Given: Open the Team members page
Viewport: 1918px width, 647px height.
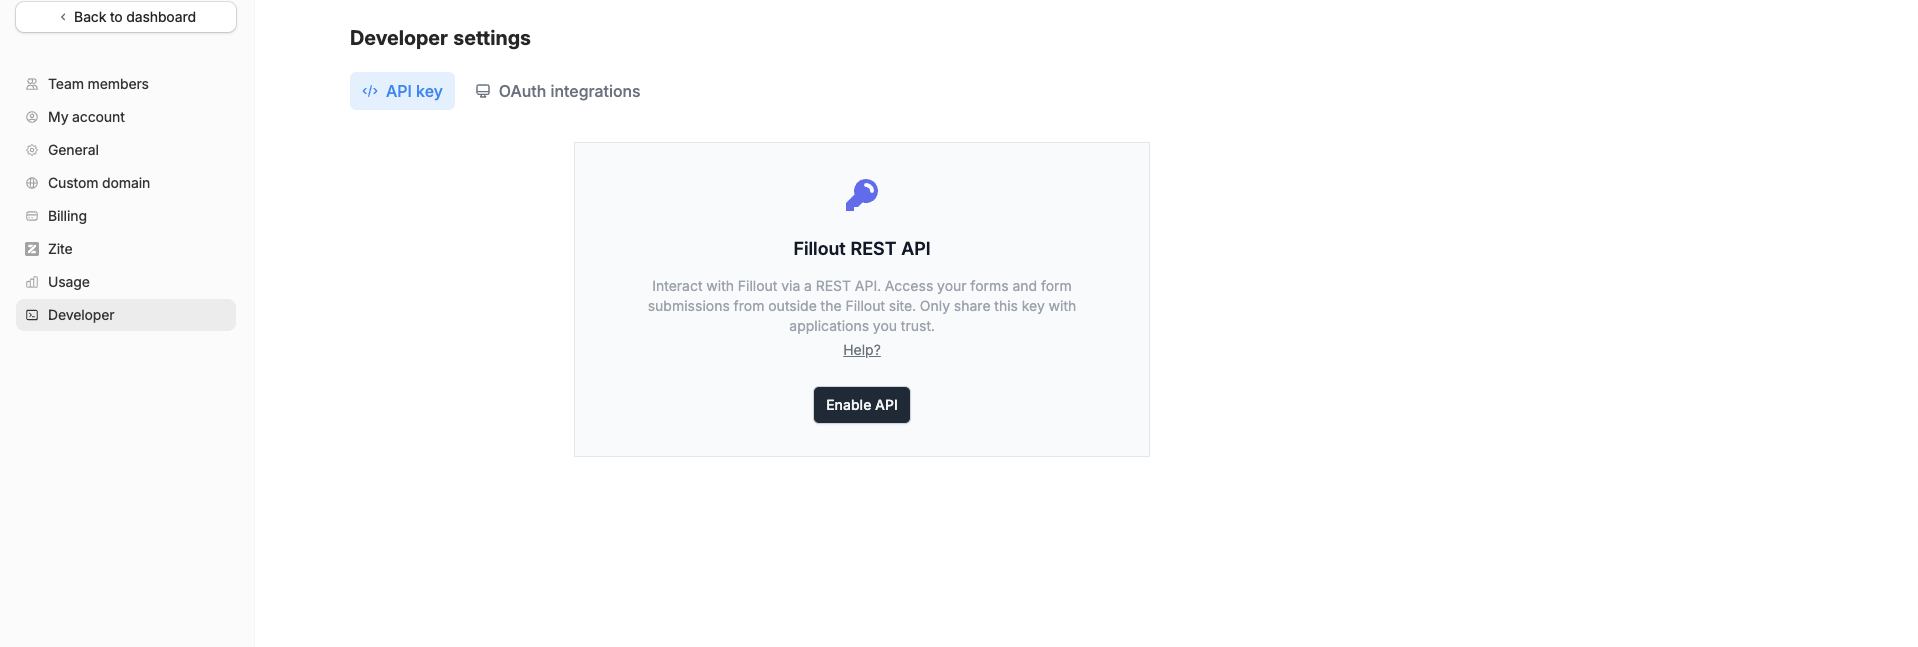Looking at the screenshot, I should click(x=126, y=84).
